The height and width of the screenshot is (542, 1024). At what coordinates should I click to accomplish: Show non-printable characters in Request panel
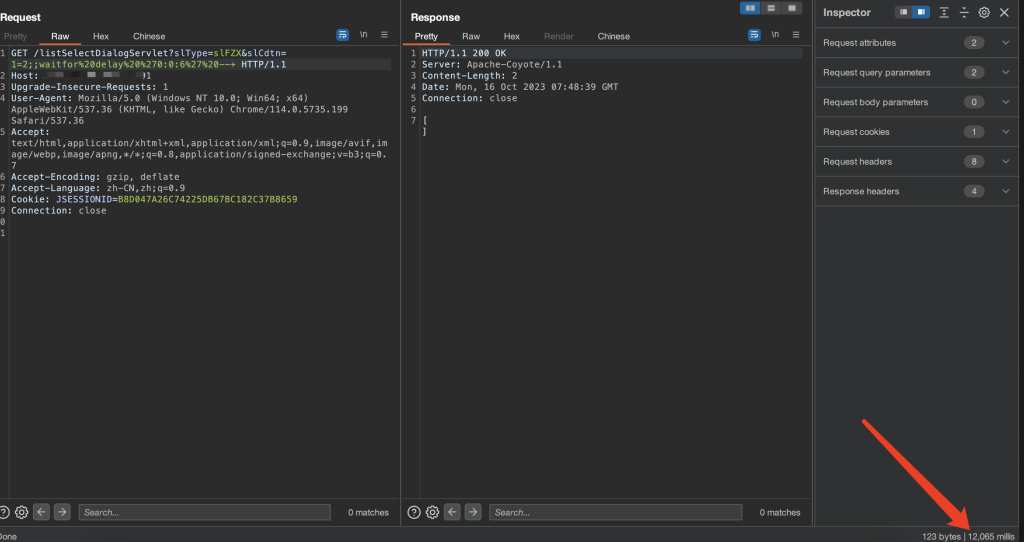pos(363,35)
